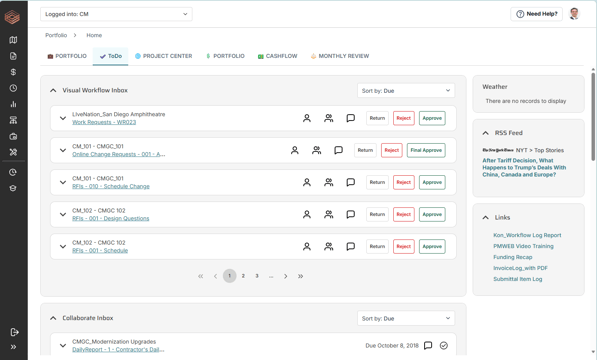Expand sidebar with double chevron icon
Viewport: 597px width, 360px height.
(x=13, y=347)
